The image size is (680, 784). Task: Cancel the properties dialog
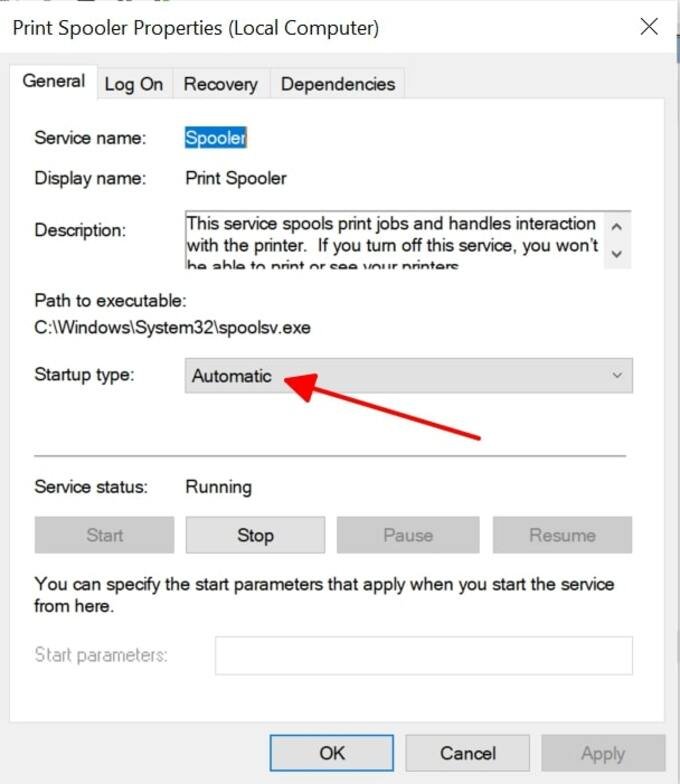point(468,753)
